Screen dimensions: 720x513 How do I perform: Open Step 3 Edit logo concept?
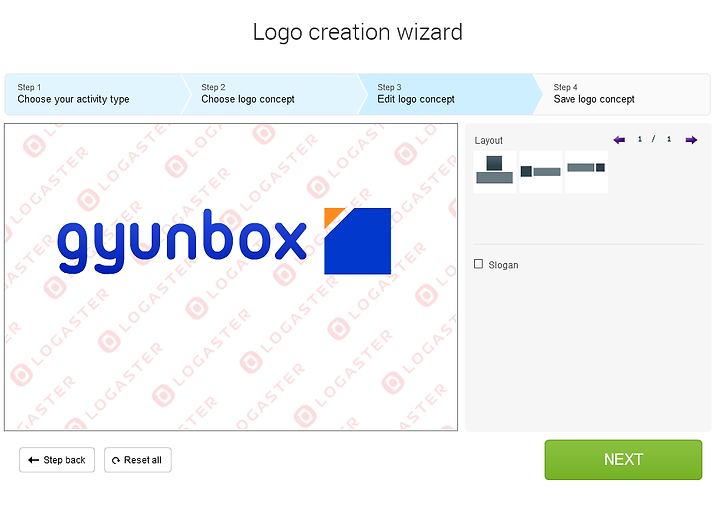pyautogui.click(x=448, y=94)
